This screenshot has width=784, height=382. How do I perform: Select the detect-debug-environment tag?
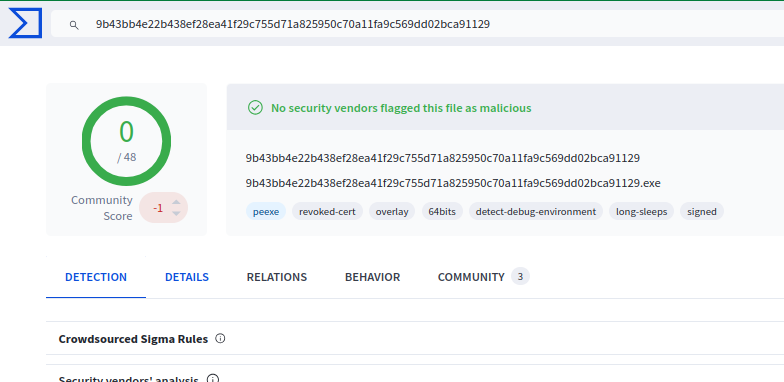pyautogui.click(x=536, y=212)
